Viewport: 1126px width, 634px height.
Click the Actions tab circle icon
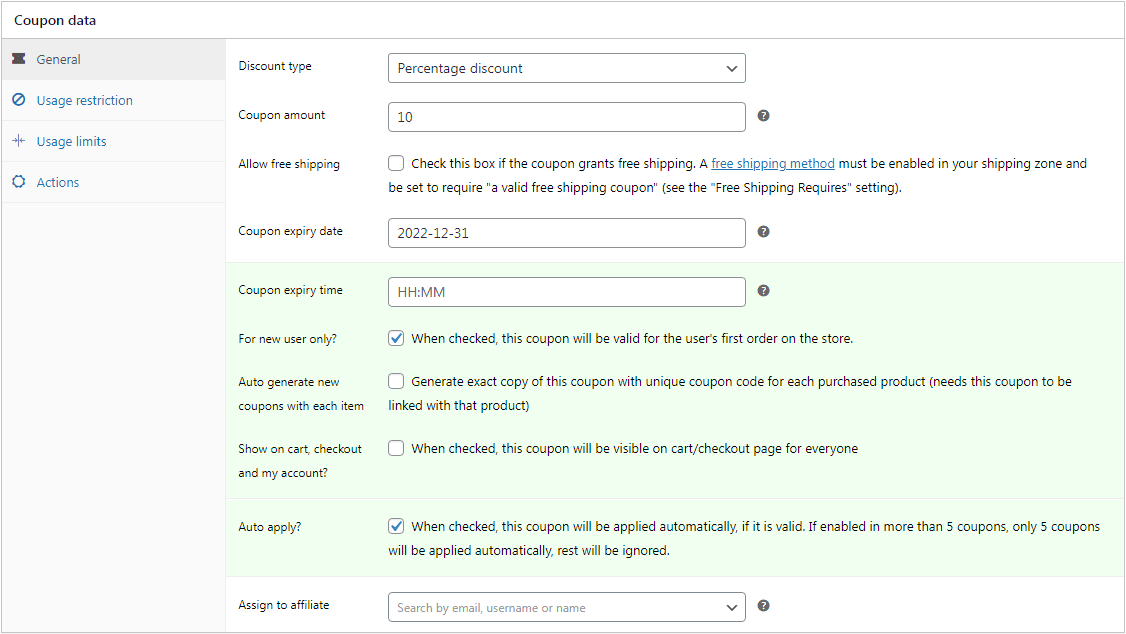[19, 182]
